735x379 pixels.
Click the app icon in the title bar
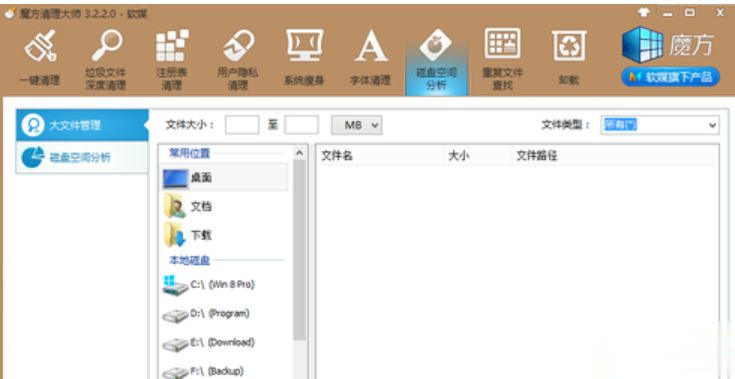point(10,13)
